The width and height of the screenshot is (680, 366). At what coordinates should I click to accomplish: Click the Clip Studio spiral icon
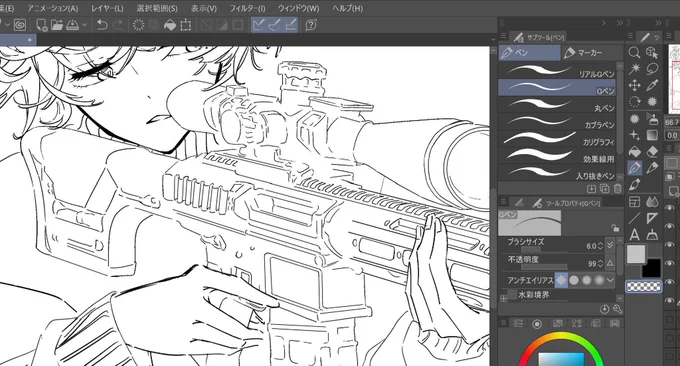pyautogui.click(x=20, y=25)
